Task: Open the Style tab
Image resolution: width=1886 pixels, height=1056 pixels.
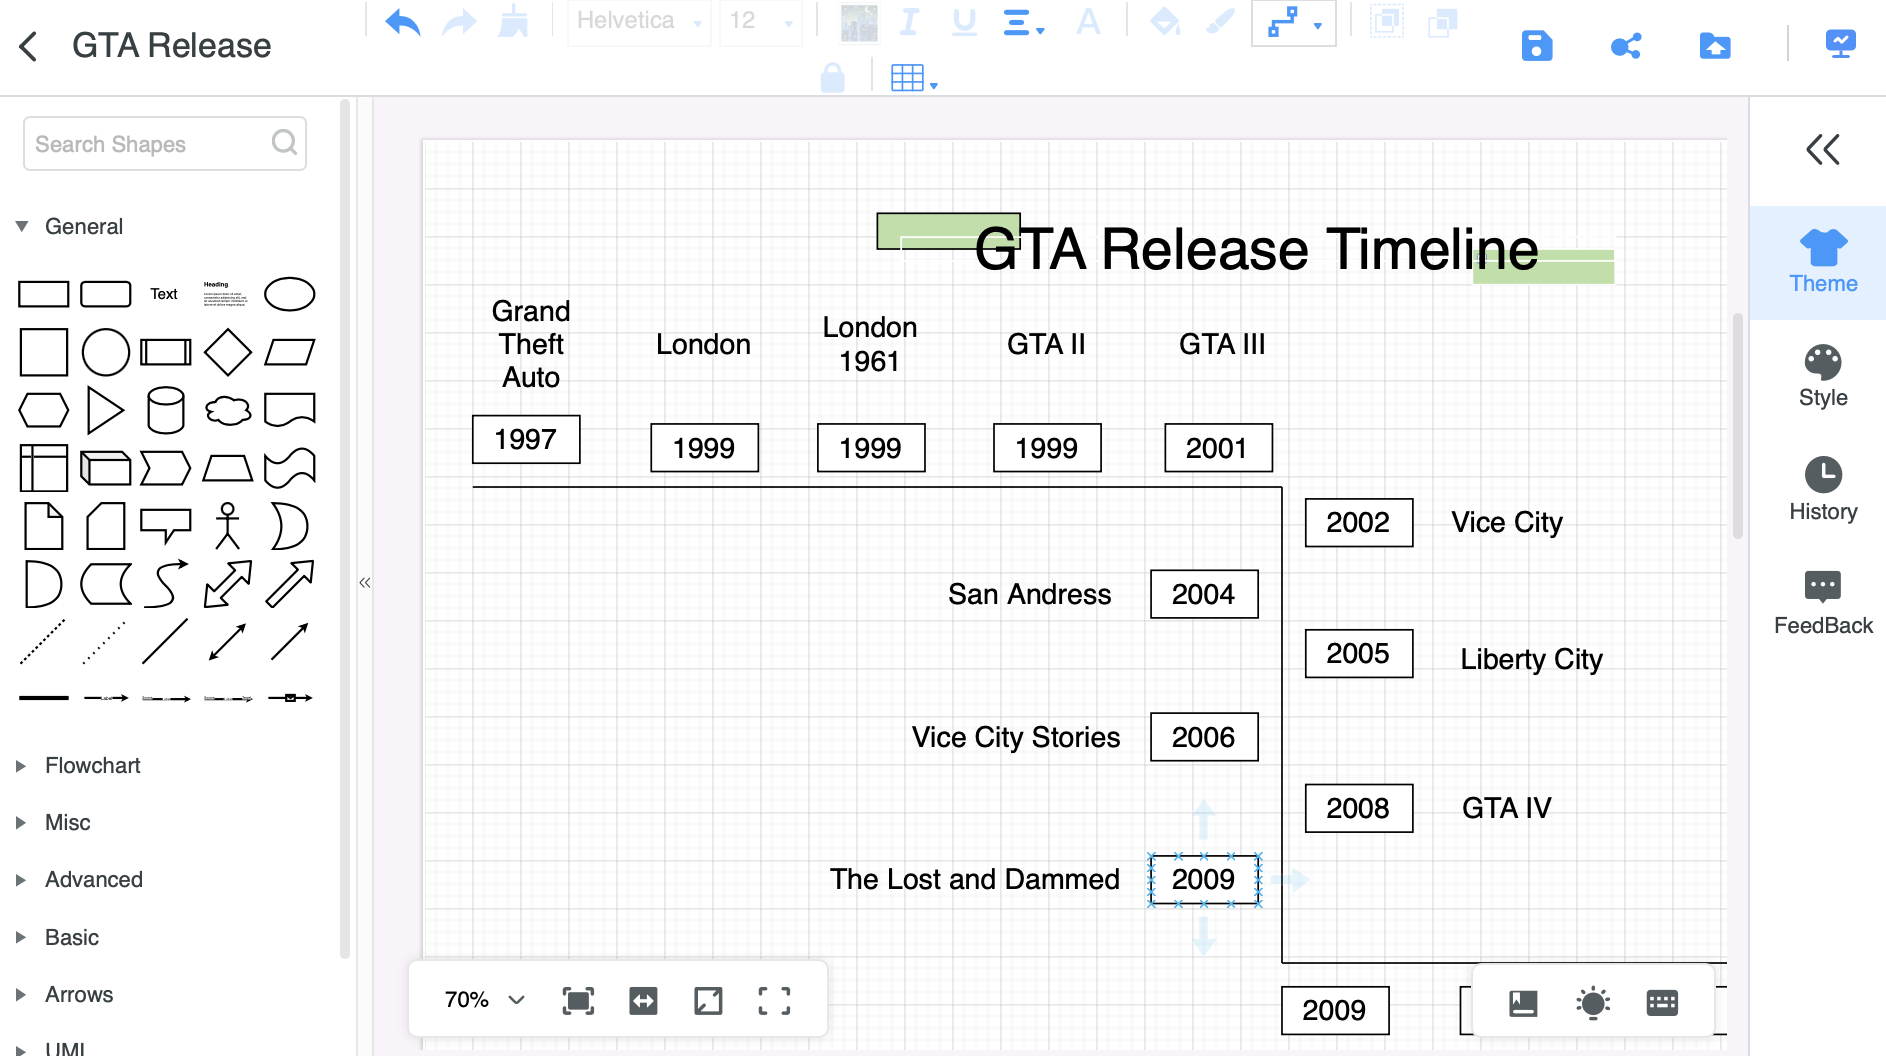Action: (x=1823, y=376)
